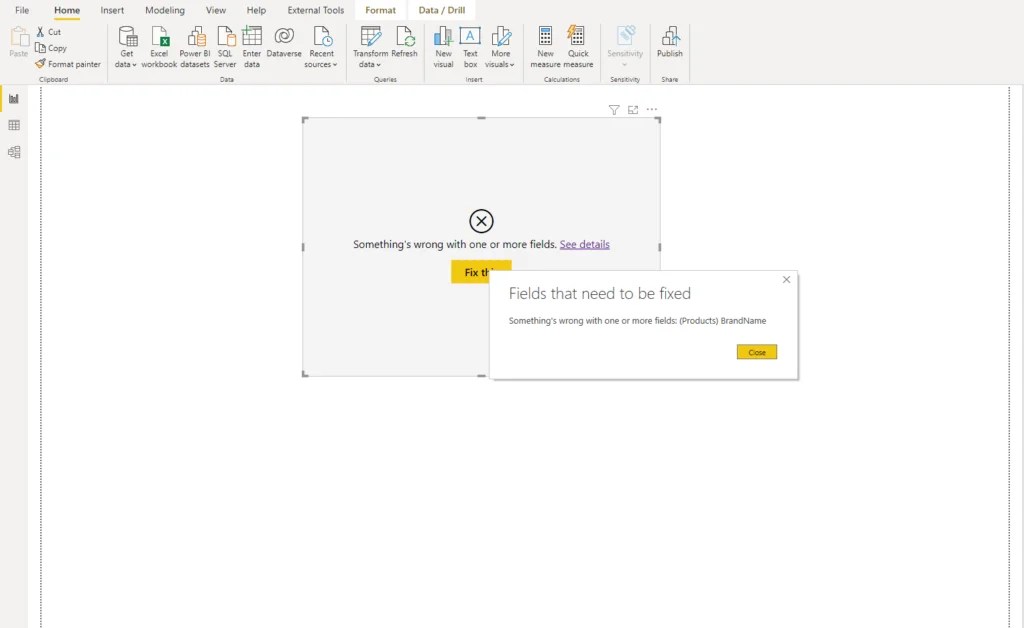Switch to the Modeling ribbon tab
1024x628 pixels.
pos(164,10)
